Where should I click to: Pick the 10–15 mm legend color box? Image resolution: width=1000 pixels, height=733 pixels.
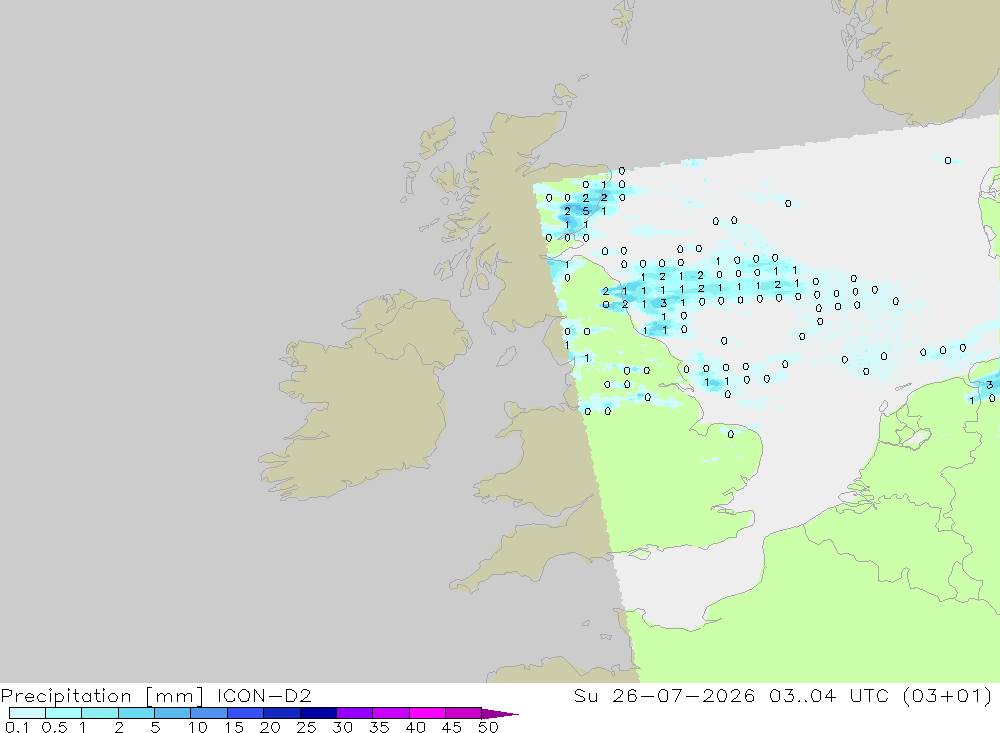tap(209, 713)
